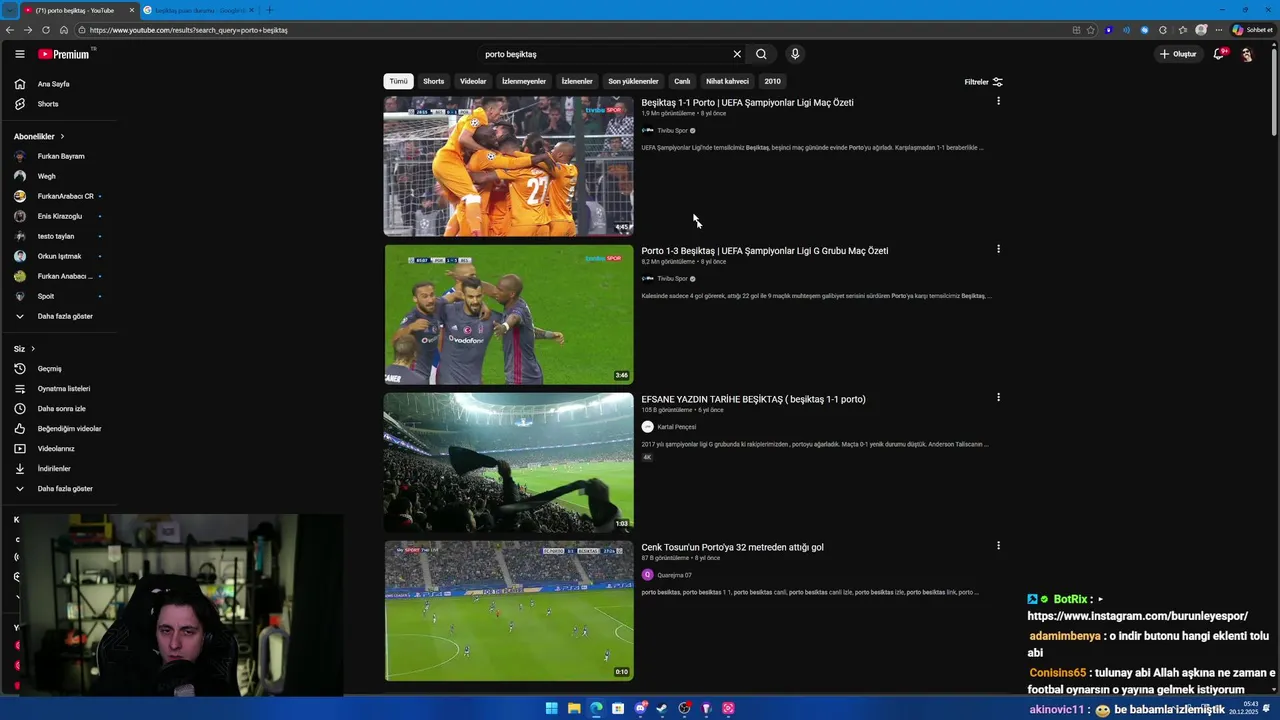Open Windows Start menu
Screen dimensions: 1280x720
(x=552, y=708)
